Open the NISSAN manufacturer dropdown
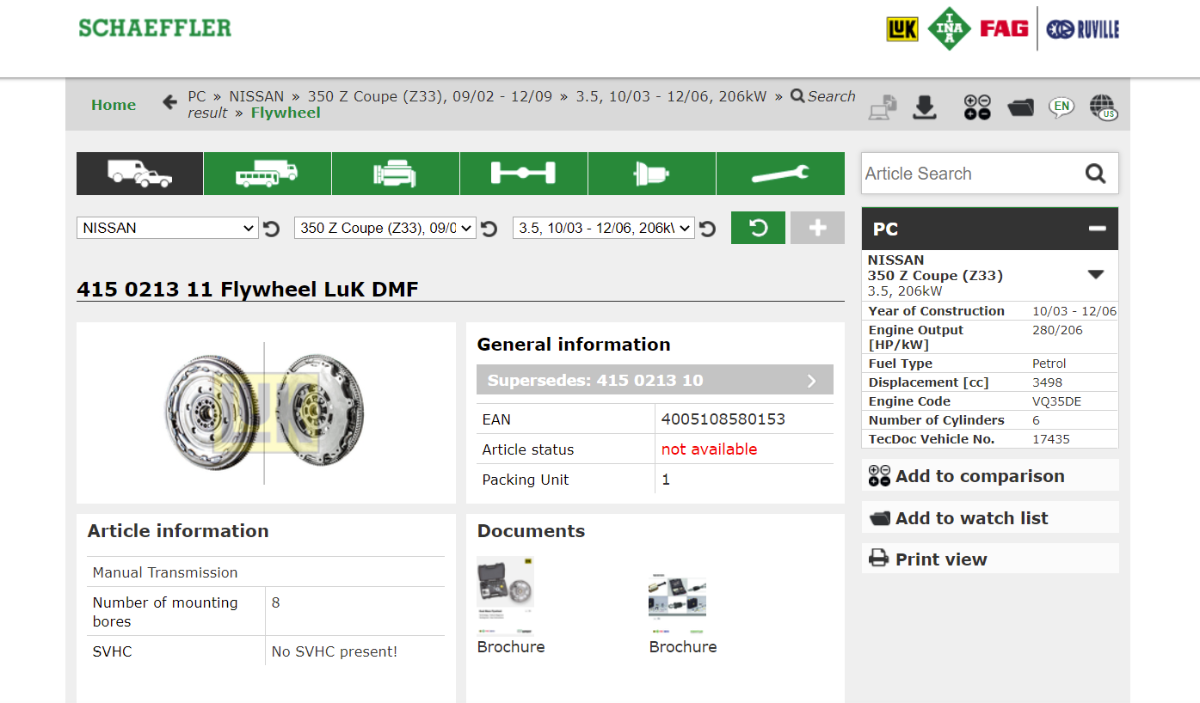The width and height of the screenshot is (1200, 703). pos(167,228)
